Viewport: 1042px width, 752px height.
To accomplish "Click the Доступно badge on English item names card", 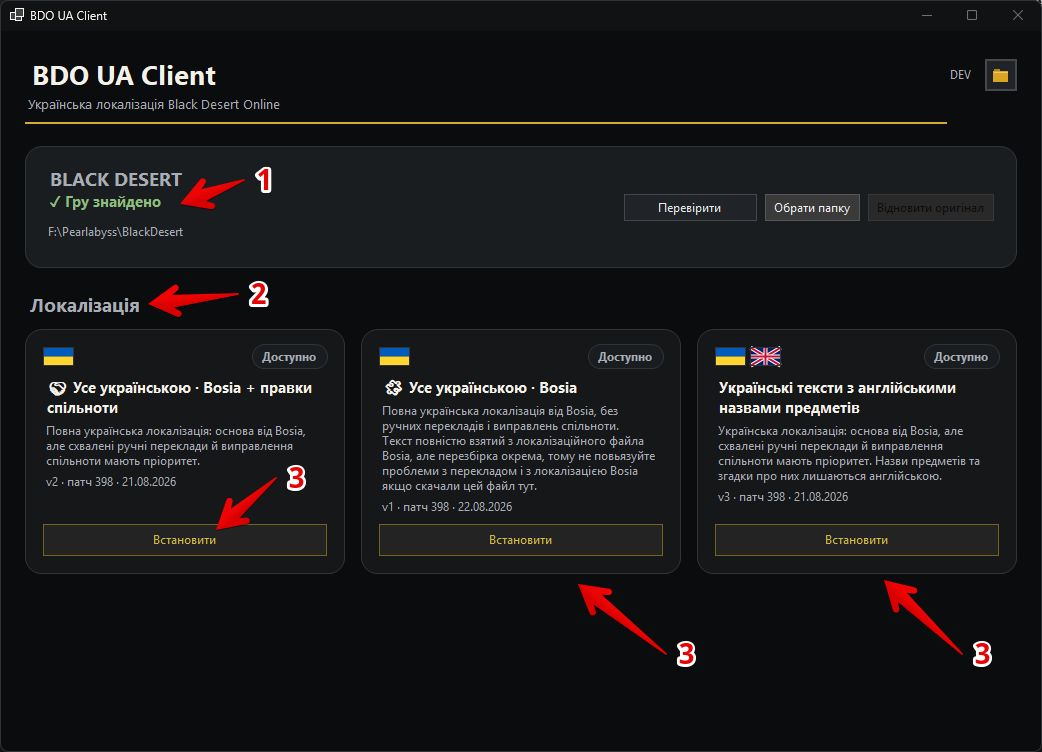I will pyautogui.click(x=961, y=357).
